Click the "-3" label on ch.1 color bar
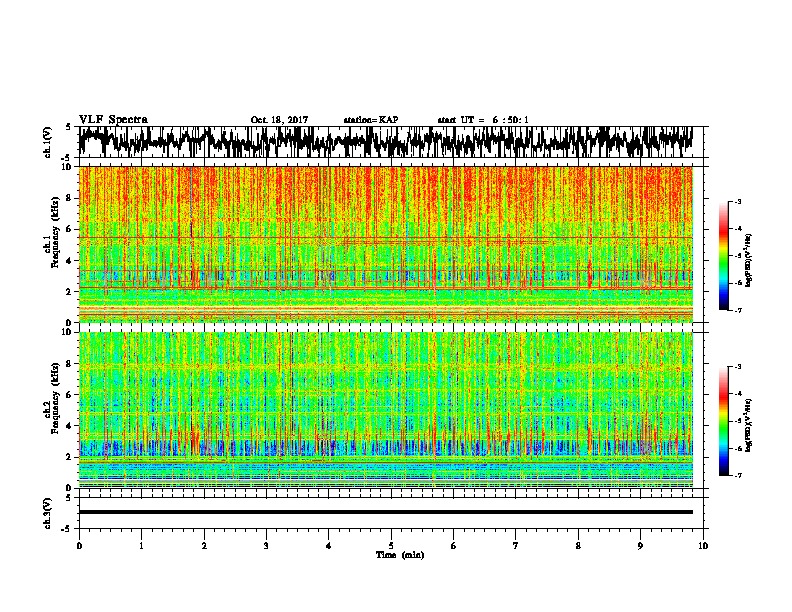 coord(737,202)
